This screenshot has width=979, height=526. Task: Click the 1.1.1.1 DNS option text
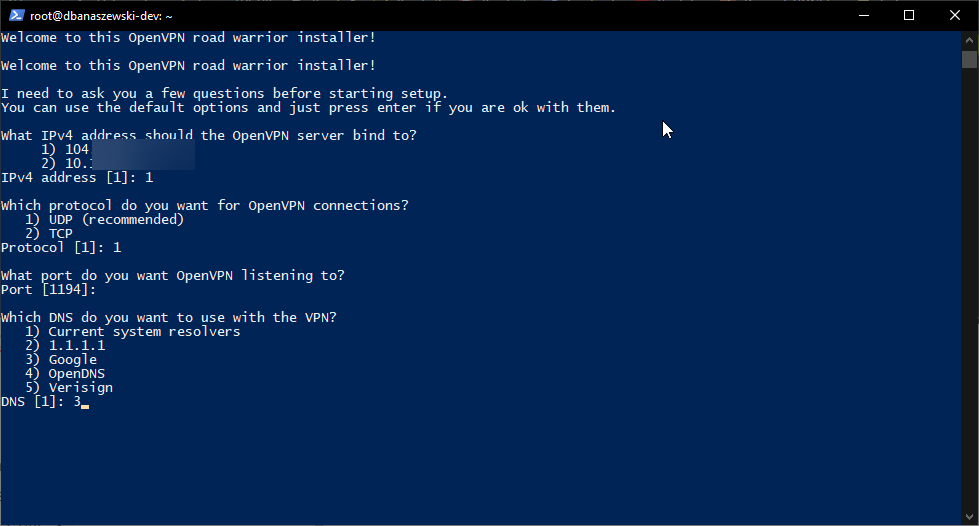tap(76, 346)
